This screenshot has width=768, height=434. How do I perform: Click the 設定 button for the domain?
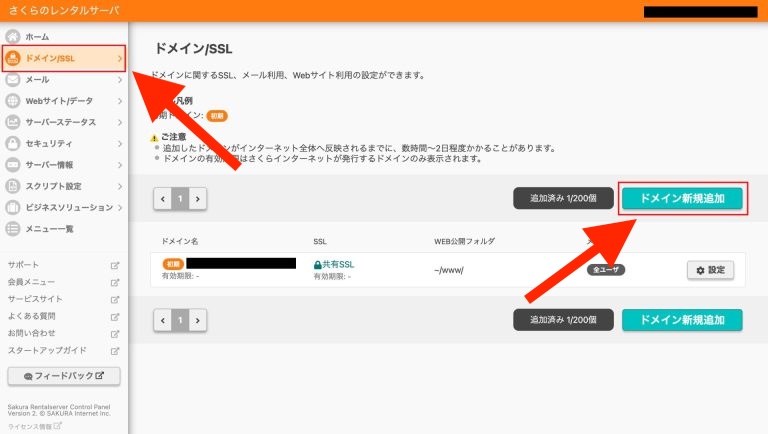tap(710, 270)
